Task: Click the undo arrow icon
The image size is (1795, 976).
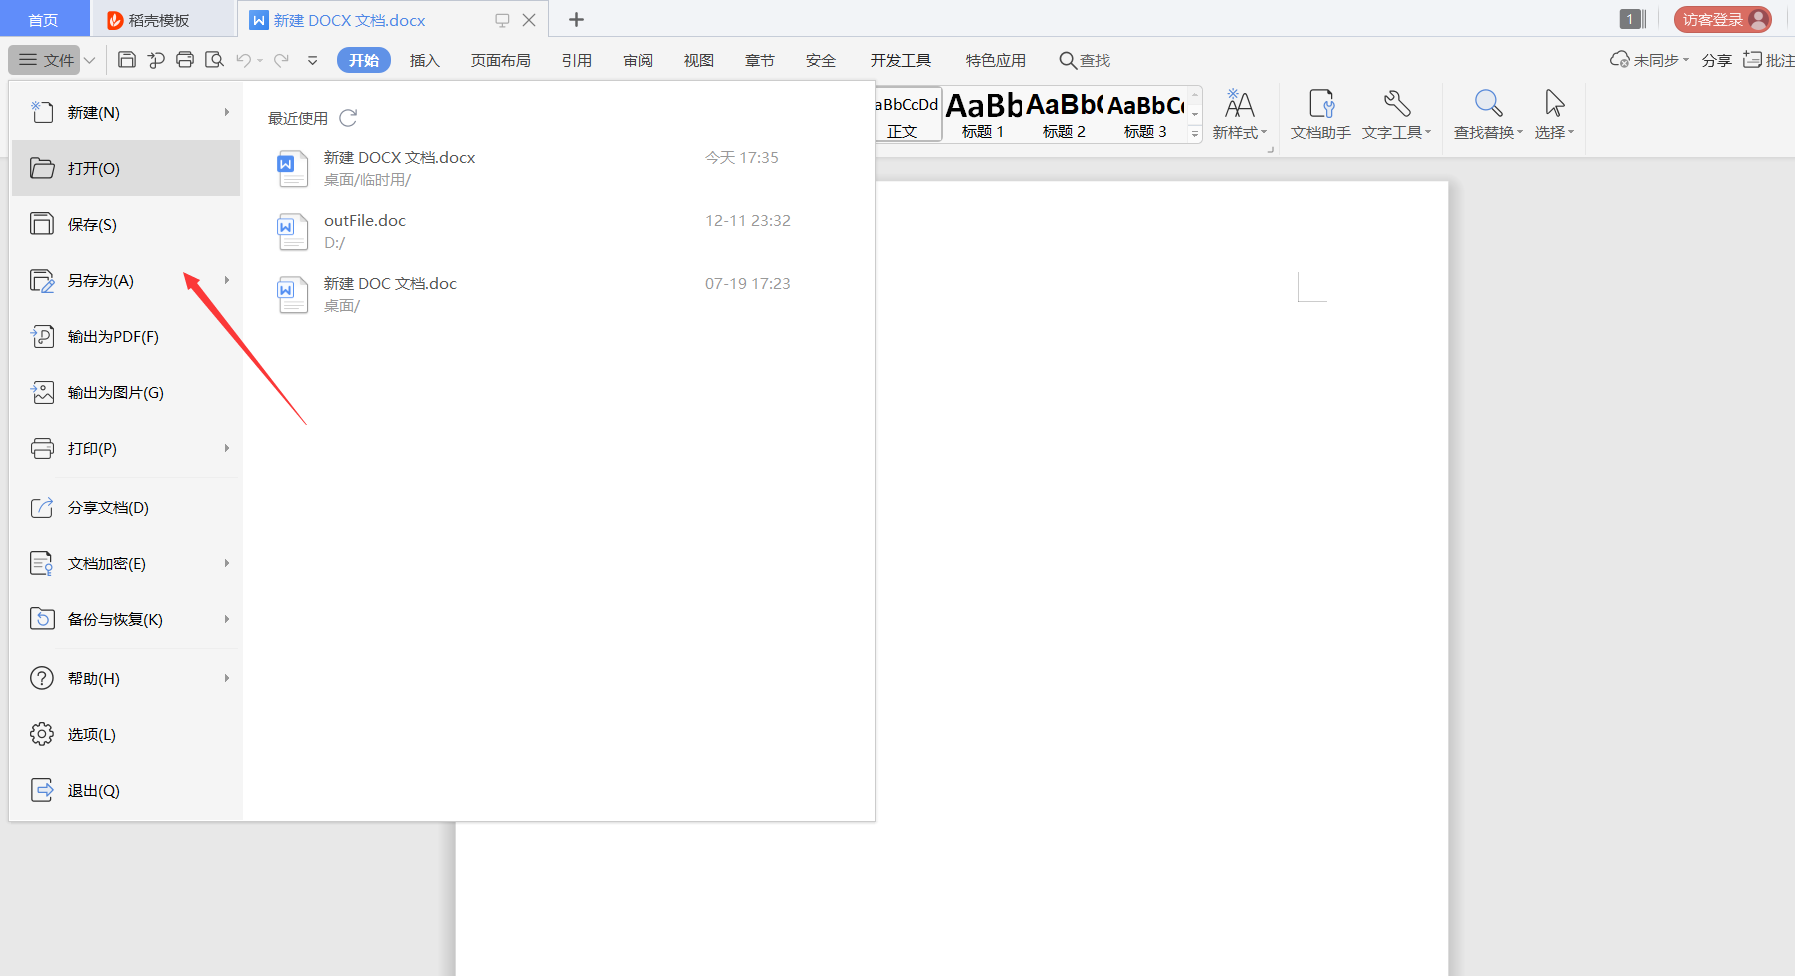Action: coord(243,60)
